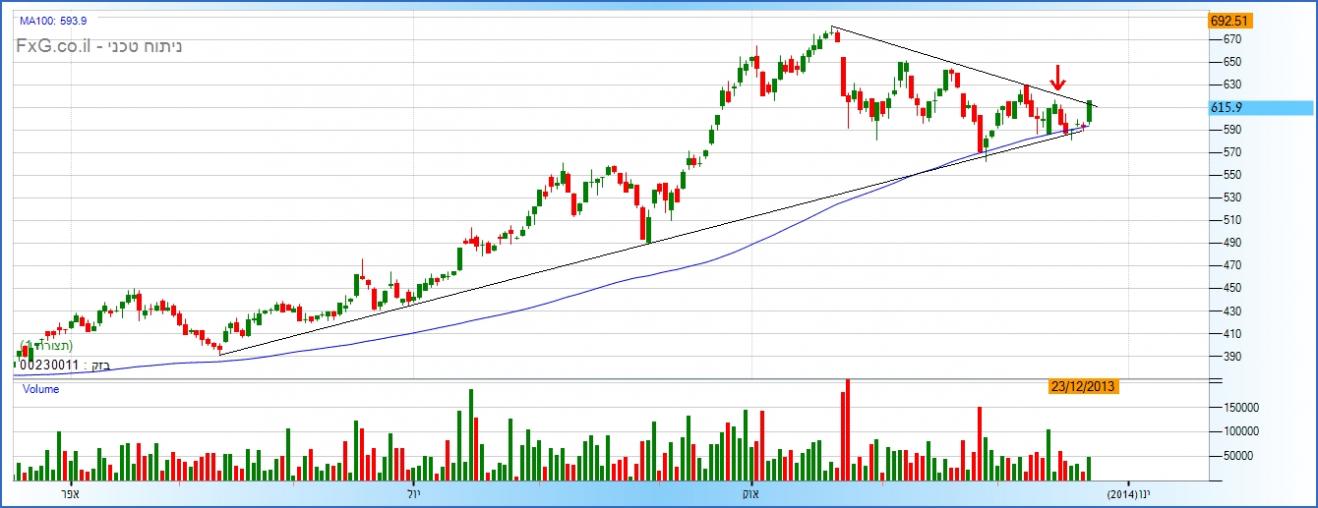Click the peak where descending trendline starts
The image size is (1318, 508).
(x=832, y=27)
